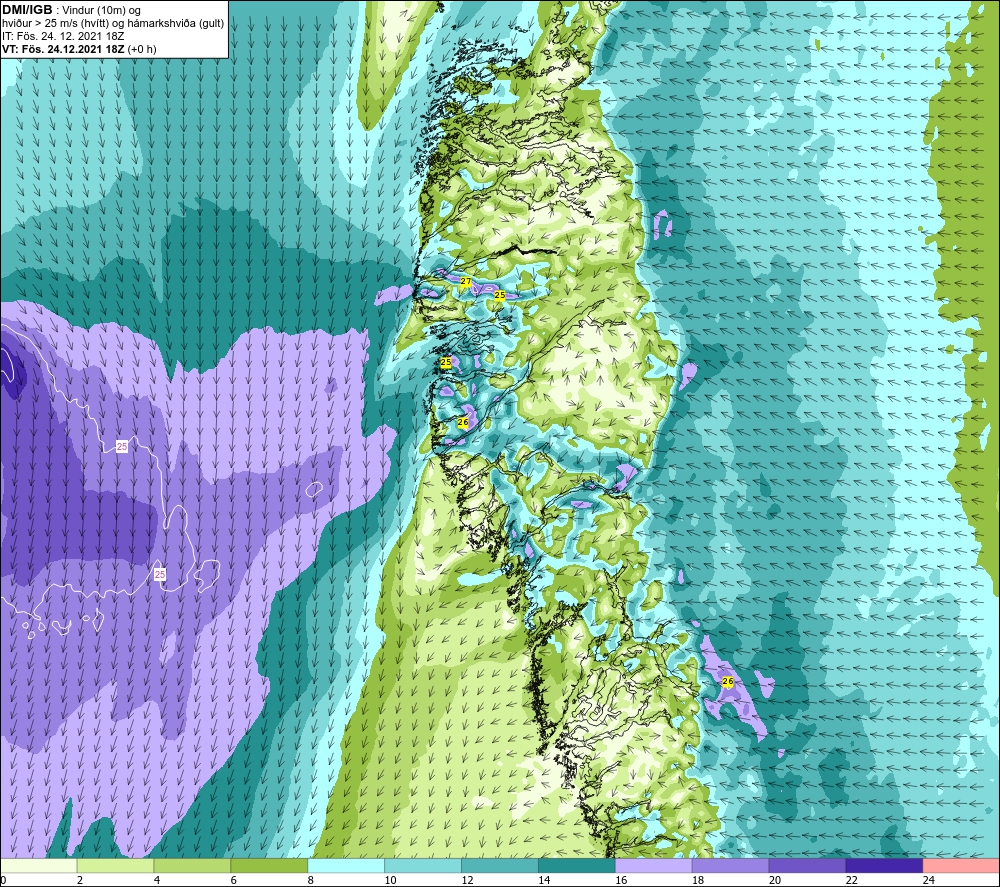Screen dimensions: 1000x887
Task: Select the light cyan 8–10 m/s color swatch
Action: click(346, 865)
